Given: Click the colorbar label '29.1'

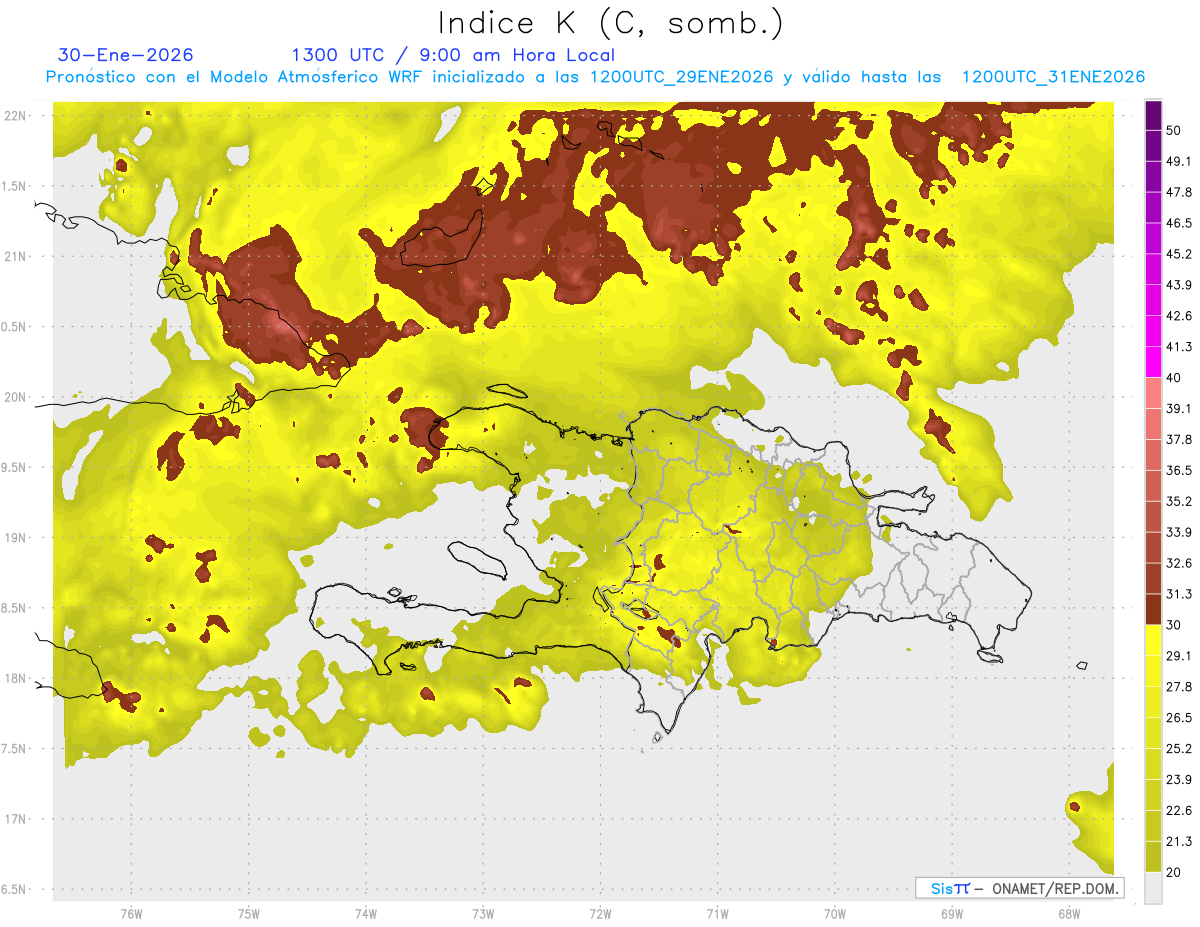Looking at the screenshot, I should tap(1179, 656).
